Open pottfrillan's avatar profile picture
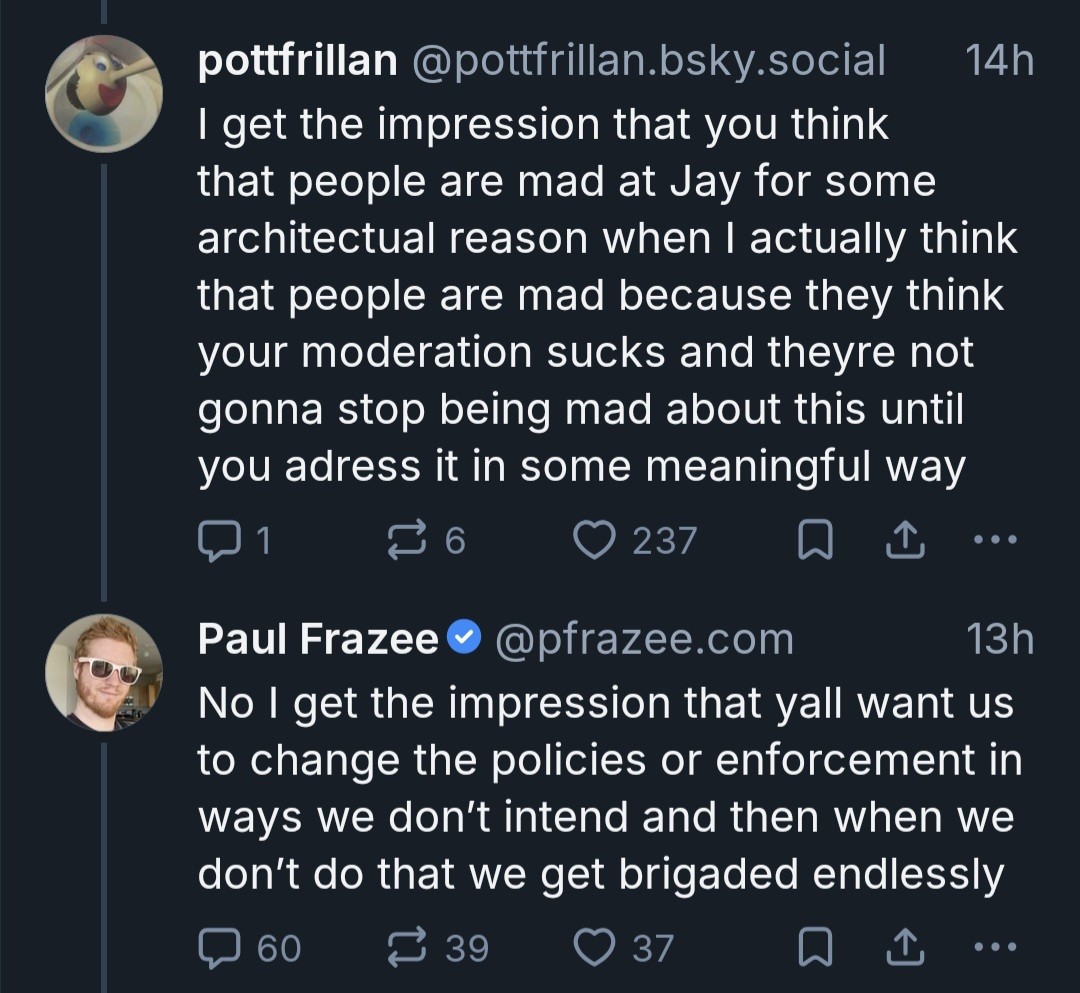The width and height of the screenshot is (1080, 993). (104, 93)
